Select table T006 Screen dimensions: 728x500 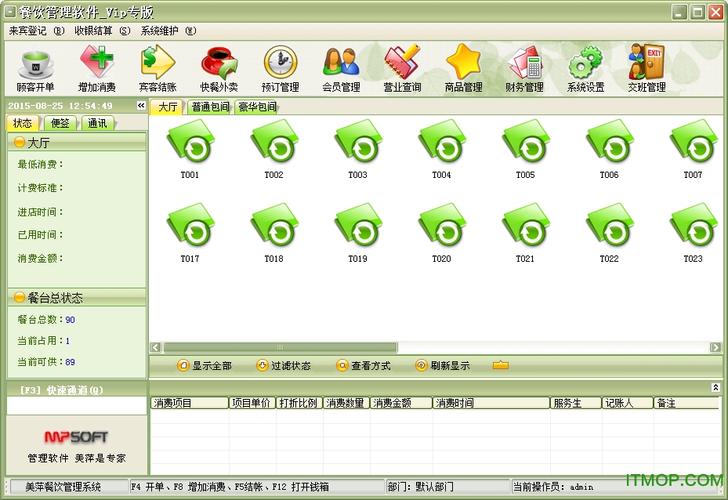point(609,149)
